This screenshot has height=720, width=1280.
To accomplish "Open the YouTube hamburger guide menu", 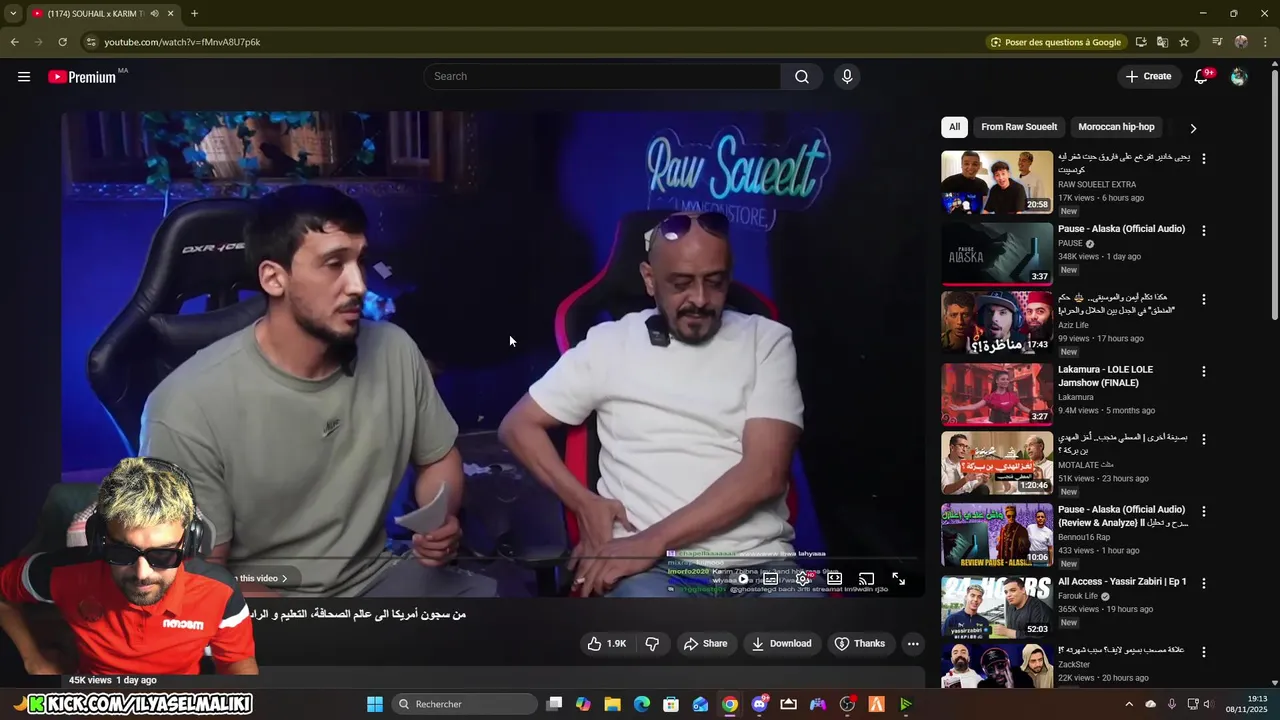I will (x=24, y=77).
